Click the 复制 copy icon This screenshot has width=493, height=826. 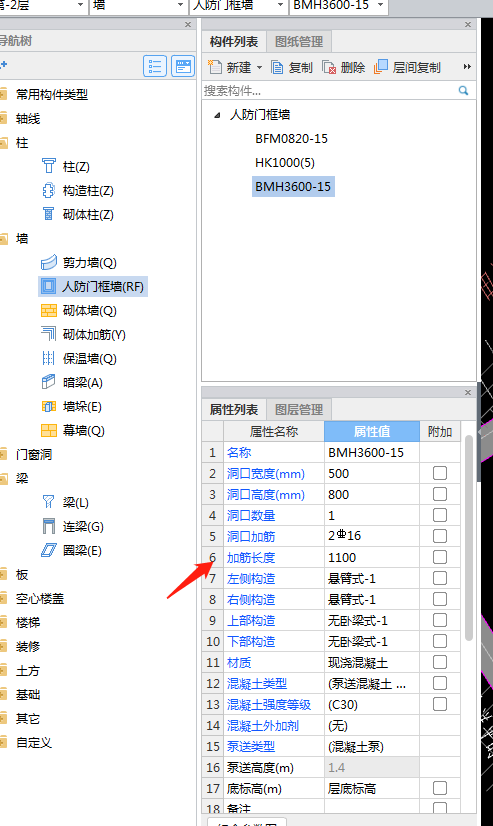(277, 67)
